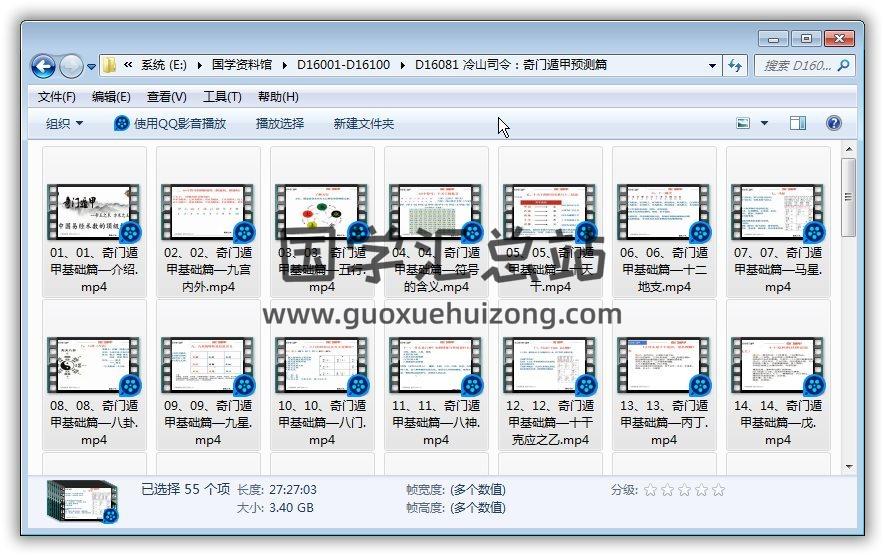
Task: Select video 14、奇门遁甲基础篇—戊.mp4
Action: click(x=778, y=375)
